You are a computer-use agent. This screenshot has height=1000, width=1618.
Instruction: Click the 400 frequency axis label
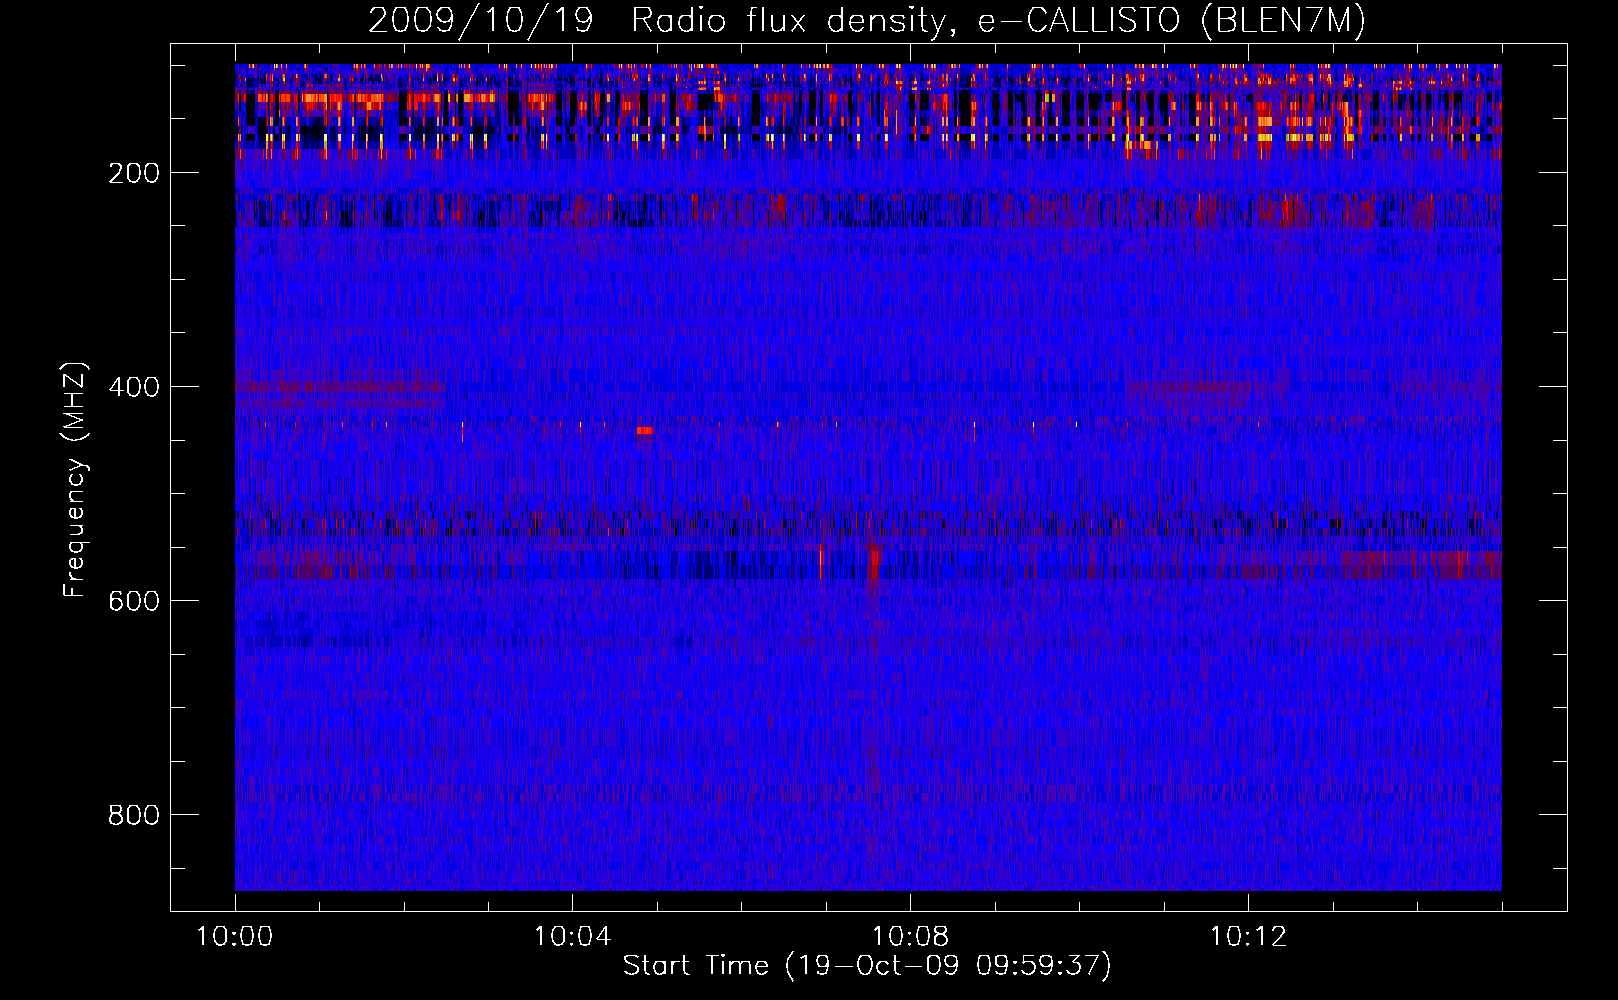click(134, 387)
